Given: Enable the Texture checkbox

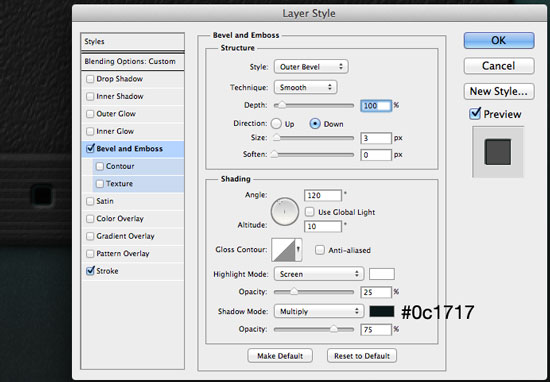Looking at the screenshot, I should [100, 184].
